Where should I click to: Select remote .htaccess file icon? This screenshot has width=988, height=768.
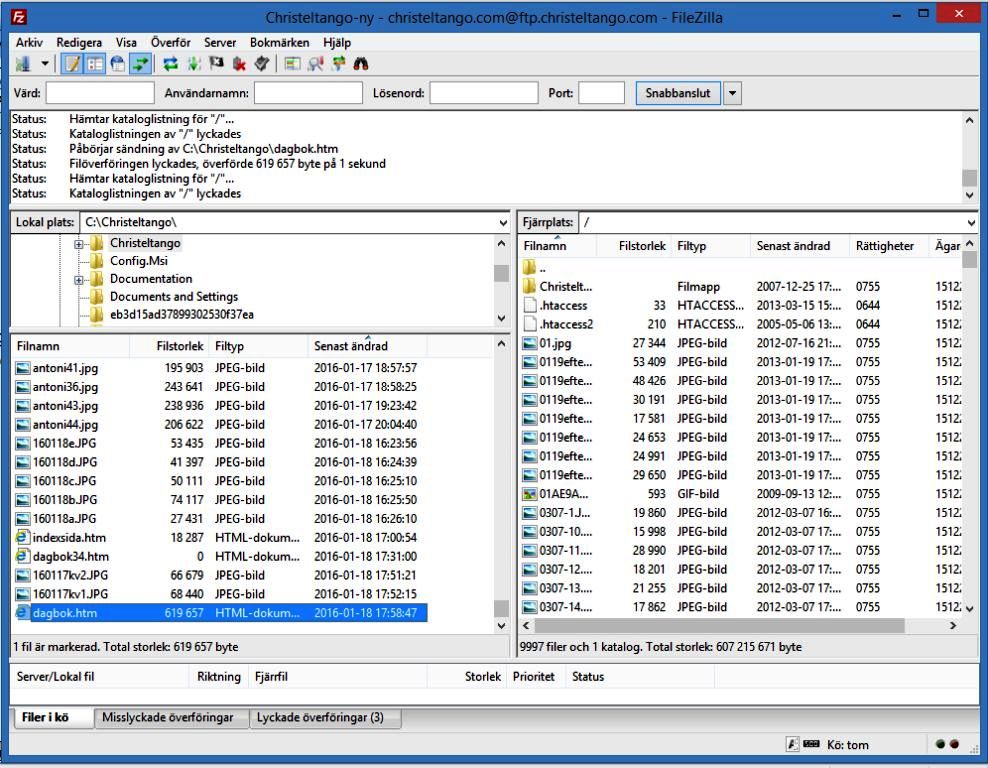pos(529,306)
